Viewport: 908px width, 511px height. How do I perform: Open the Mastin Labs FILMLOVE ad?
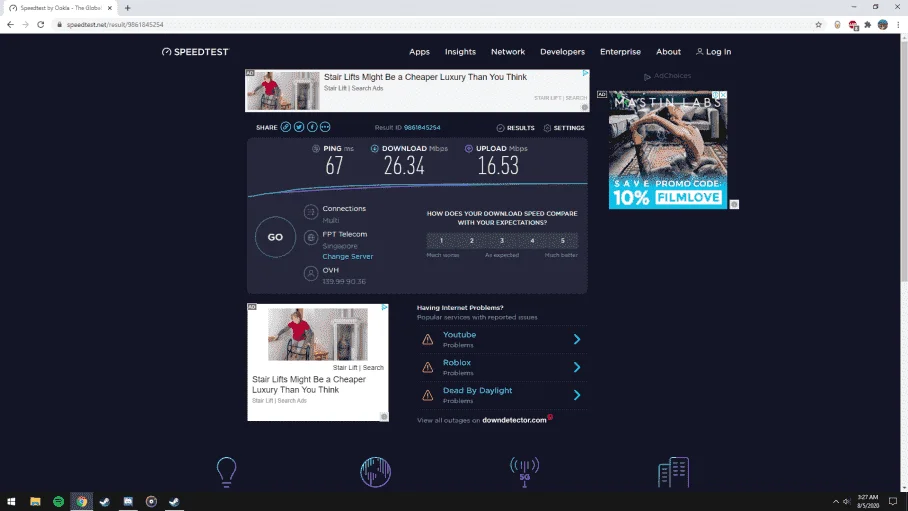[668, 149]
